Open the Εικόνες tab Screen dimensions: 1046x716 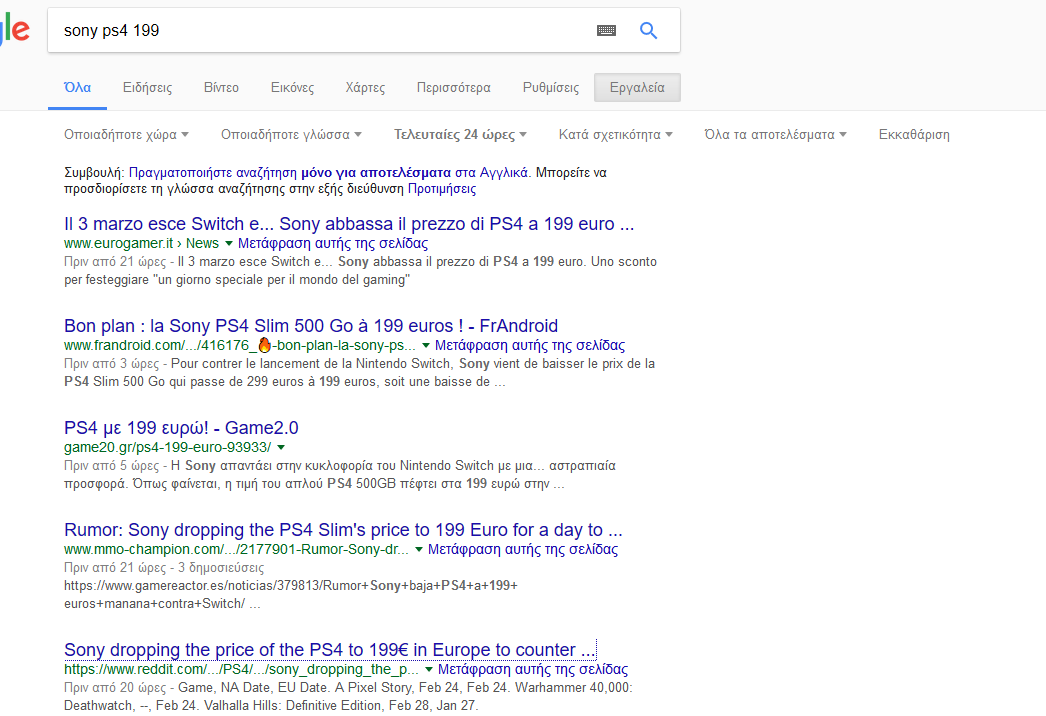pyautogui.click(x=292, y=87)
